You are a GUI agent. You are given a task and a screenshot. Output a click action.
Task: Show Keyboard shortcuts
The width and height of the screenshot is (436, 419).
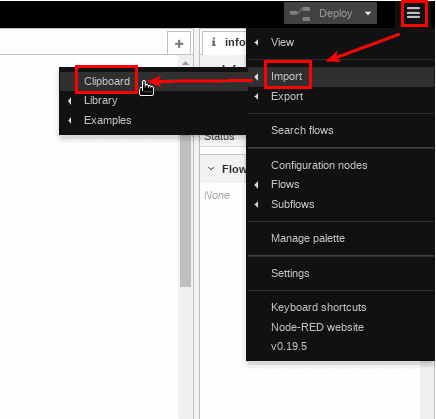tap(340, 307)
